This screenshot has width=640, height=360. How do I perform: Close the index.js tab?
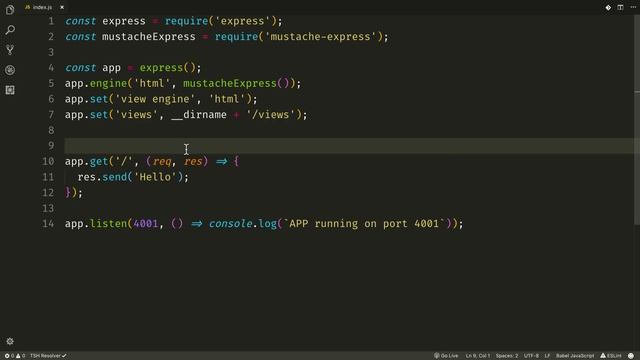click(62, 7)
